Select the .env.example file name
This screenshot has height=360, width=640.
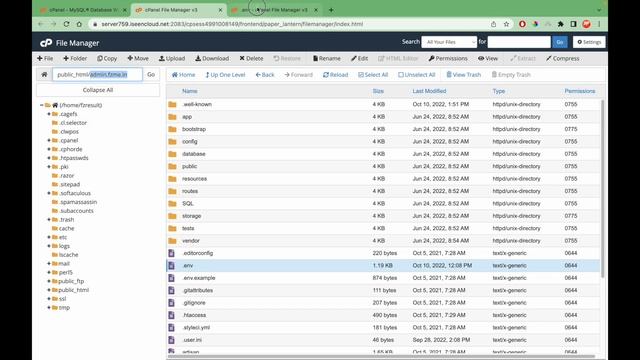198,278
